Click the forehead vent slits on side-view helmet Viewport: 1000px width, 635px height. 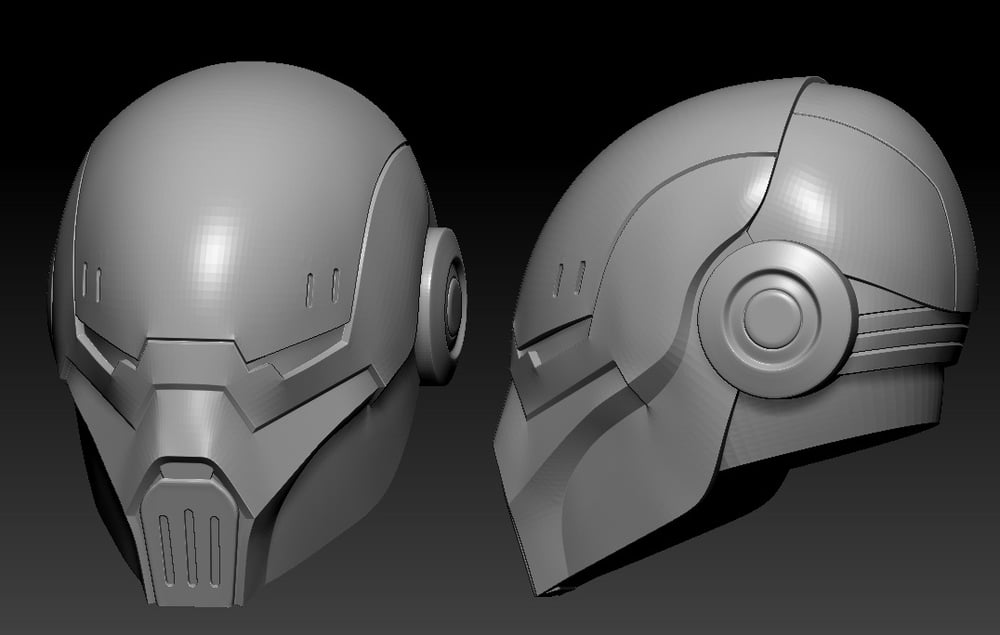[x=573, y=277]
